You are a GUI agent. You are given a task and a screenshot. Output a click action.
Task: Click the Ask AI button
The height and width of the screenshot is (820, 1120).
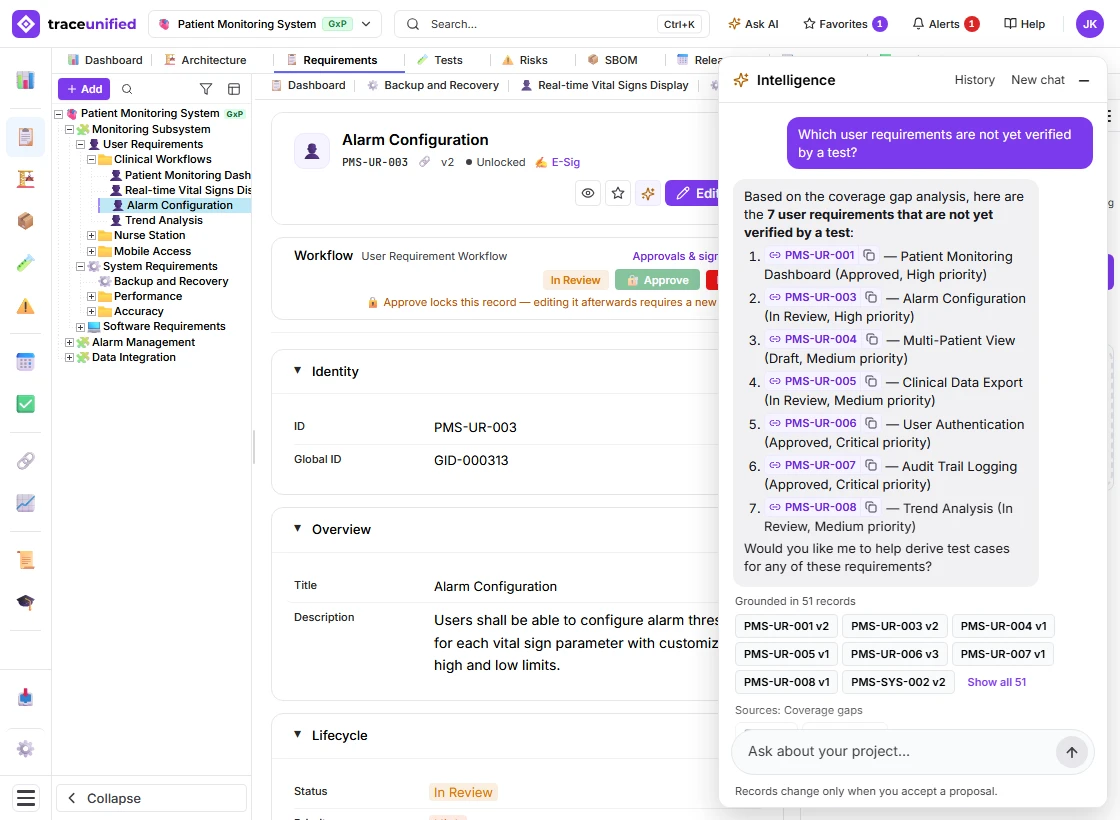[753, 24]
